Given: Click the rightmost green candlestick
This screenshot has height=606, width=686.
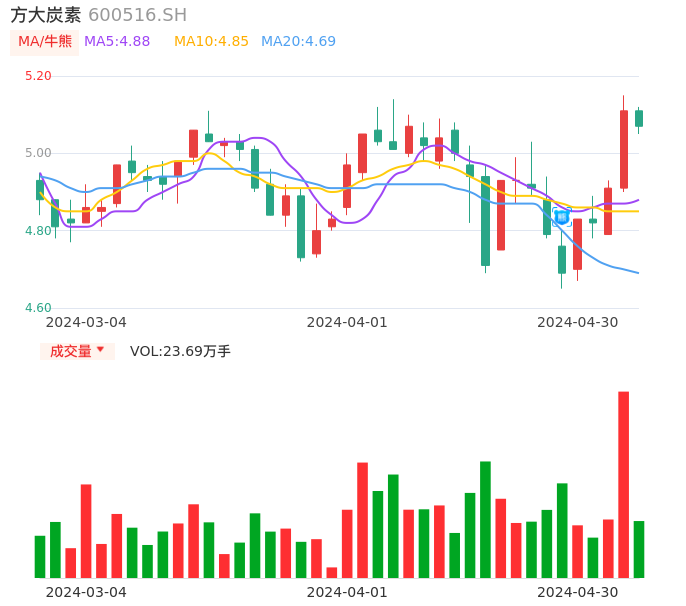Looking at the screenshot, I should coord(639,118).
